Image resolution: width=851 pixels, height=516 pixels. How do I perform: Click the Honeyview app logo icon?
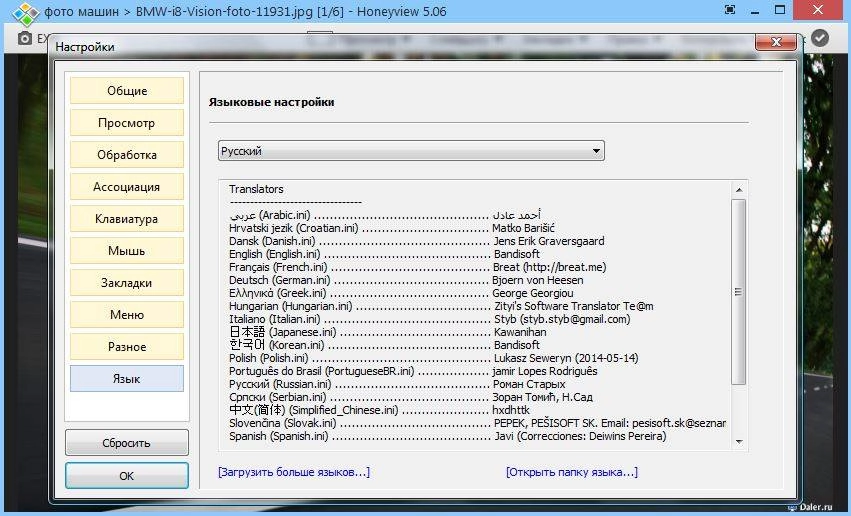(25, 14)
